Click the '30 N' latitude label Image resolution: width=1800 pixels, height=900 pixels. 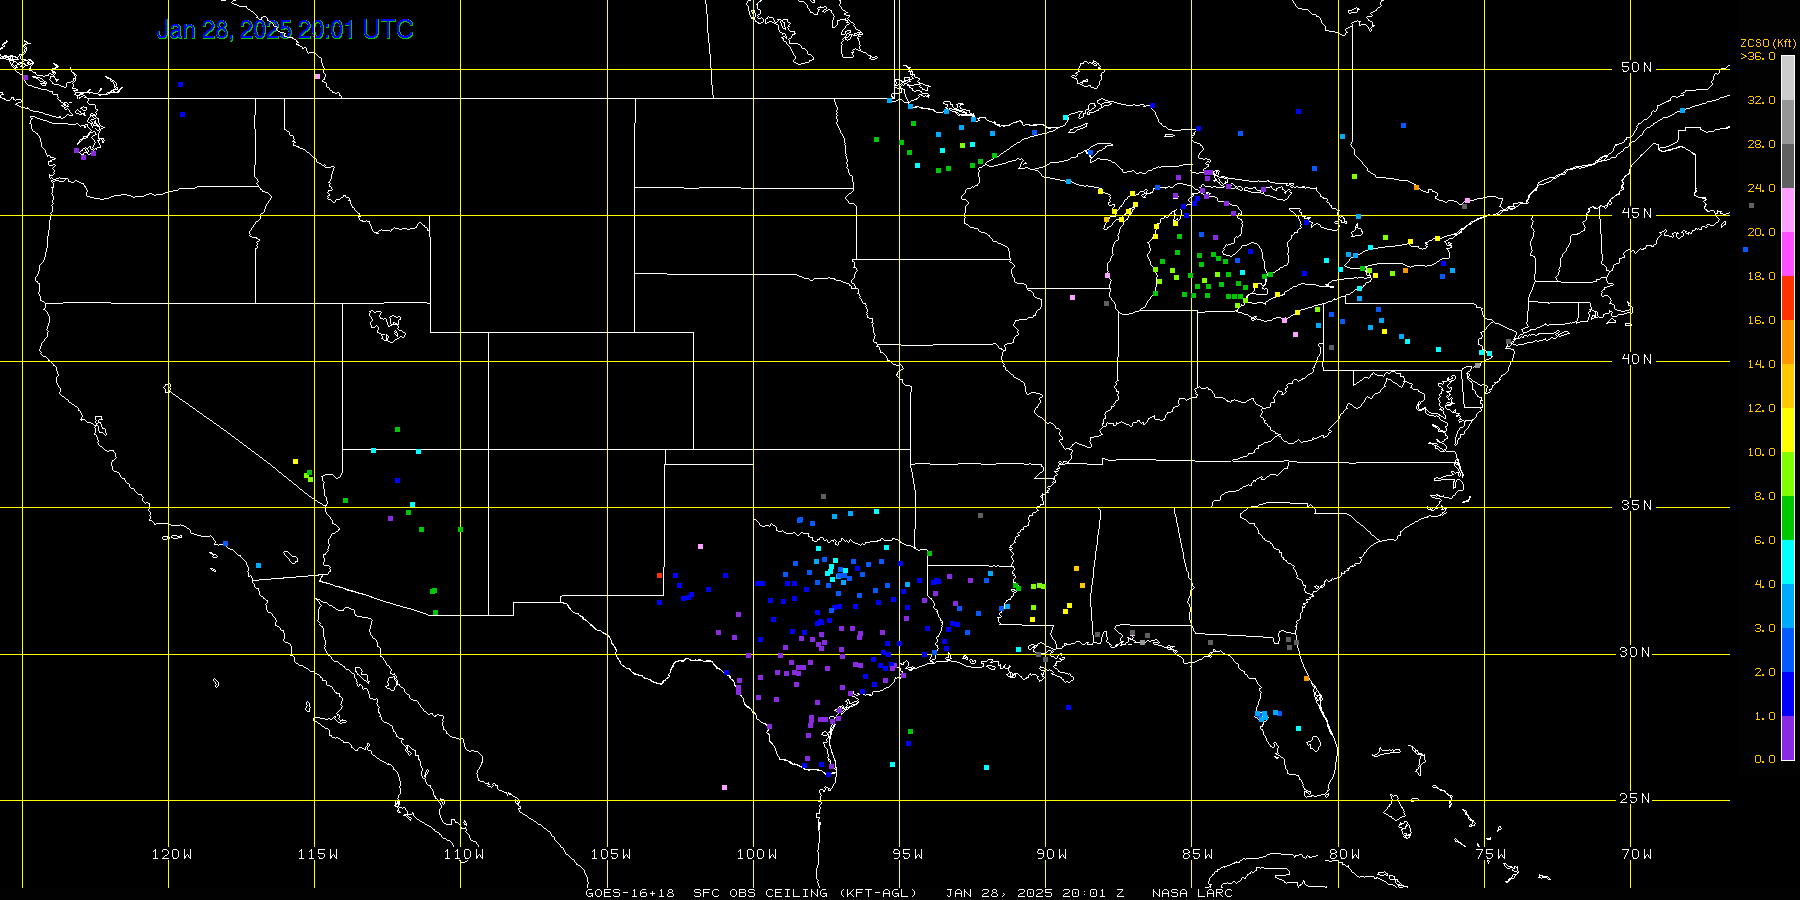click(1637, 653)
